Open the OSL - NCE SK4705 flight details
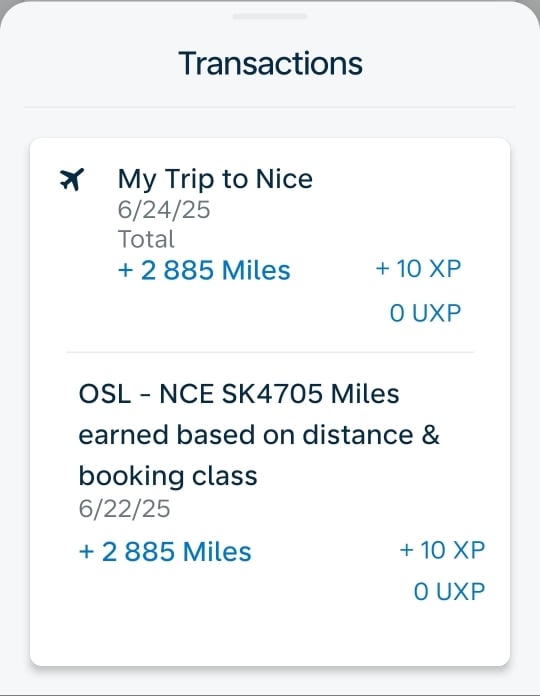The width and height of the screenshot is (540, 696). click(x=239, y=394)
